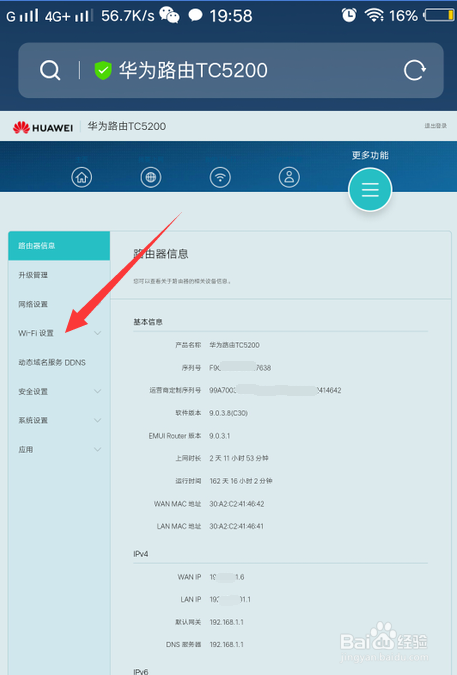457x675 pixels.
Task: Reload the page with the refresh icon
Action: (414, 70)
